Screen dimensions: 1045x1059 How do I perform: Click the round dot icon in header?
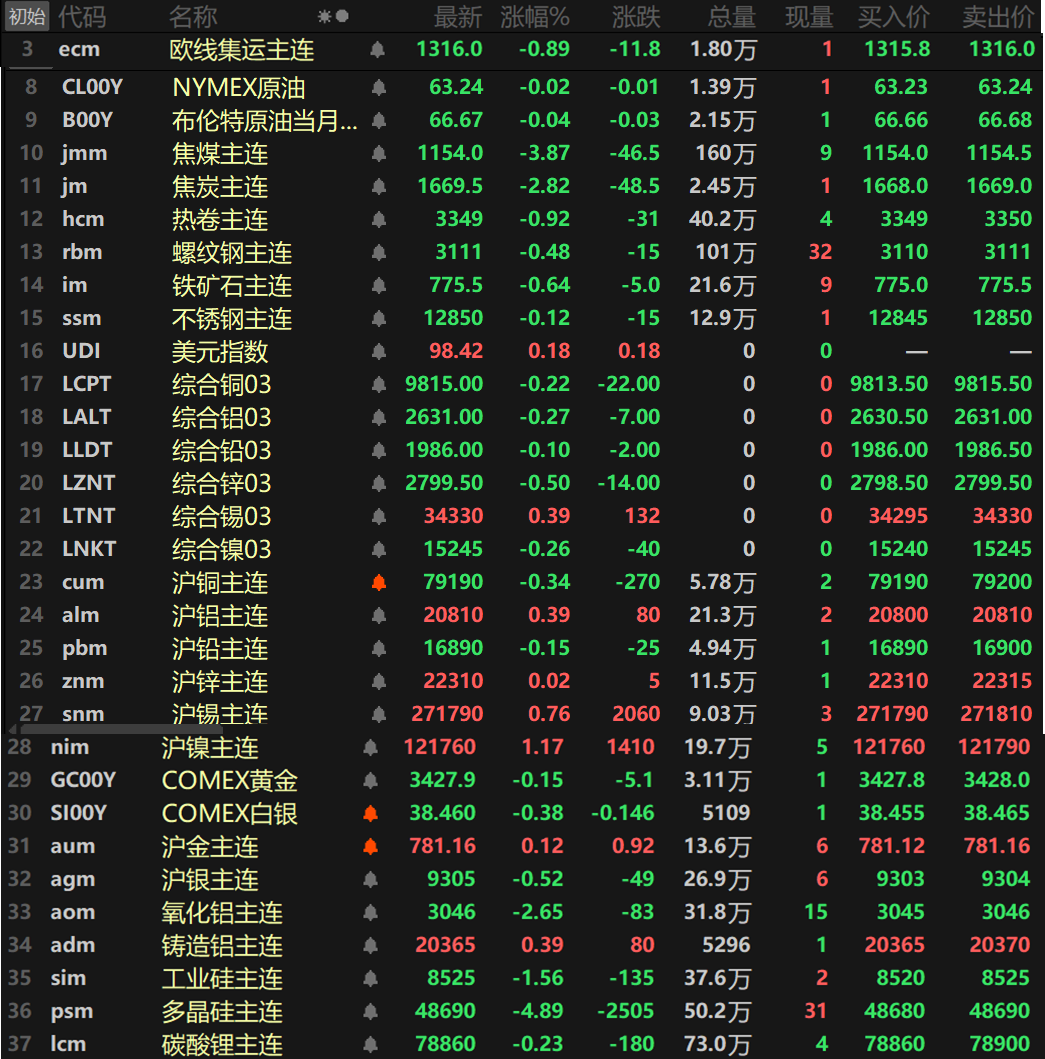342,16
